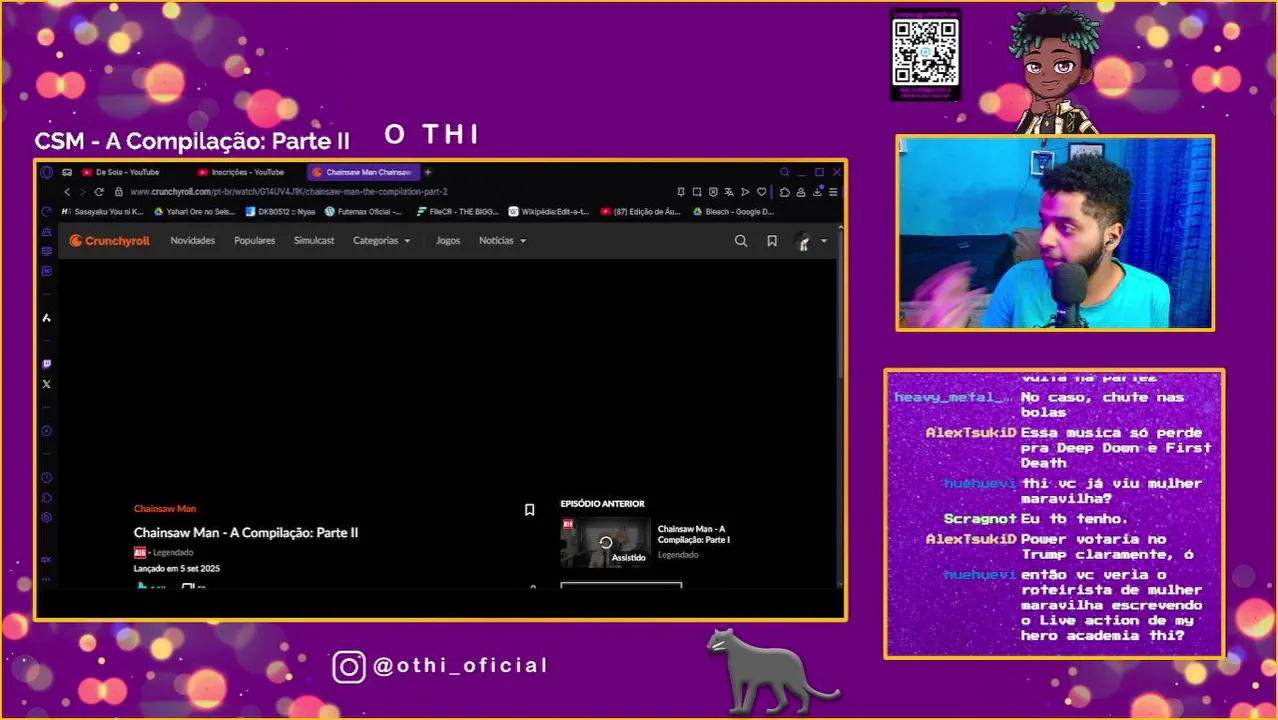
Task: Click the Chainsaw Man - A Compilação: Parte II episode title
Action: pos(246,533)
